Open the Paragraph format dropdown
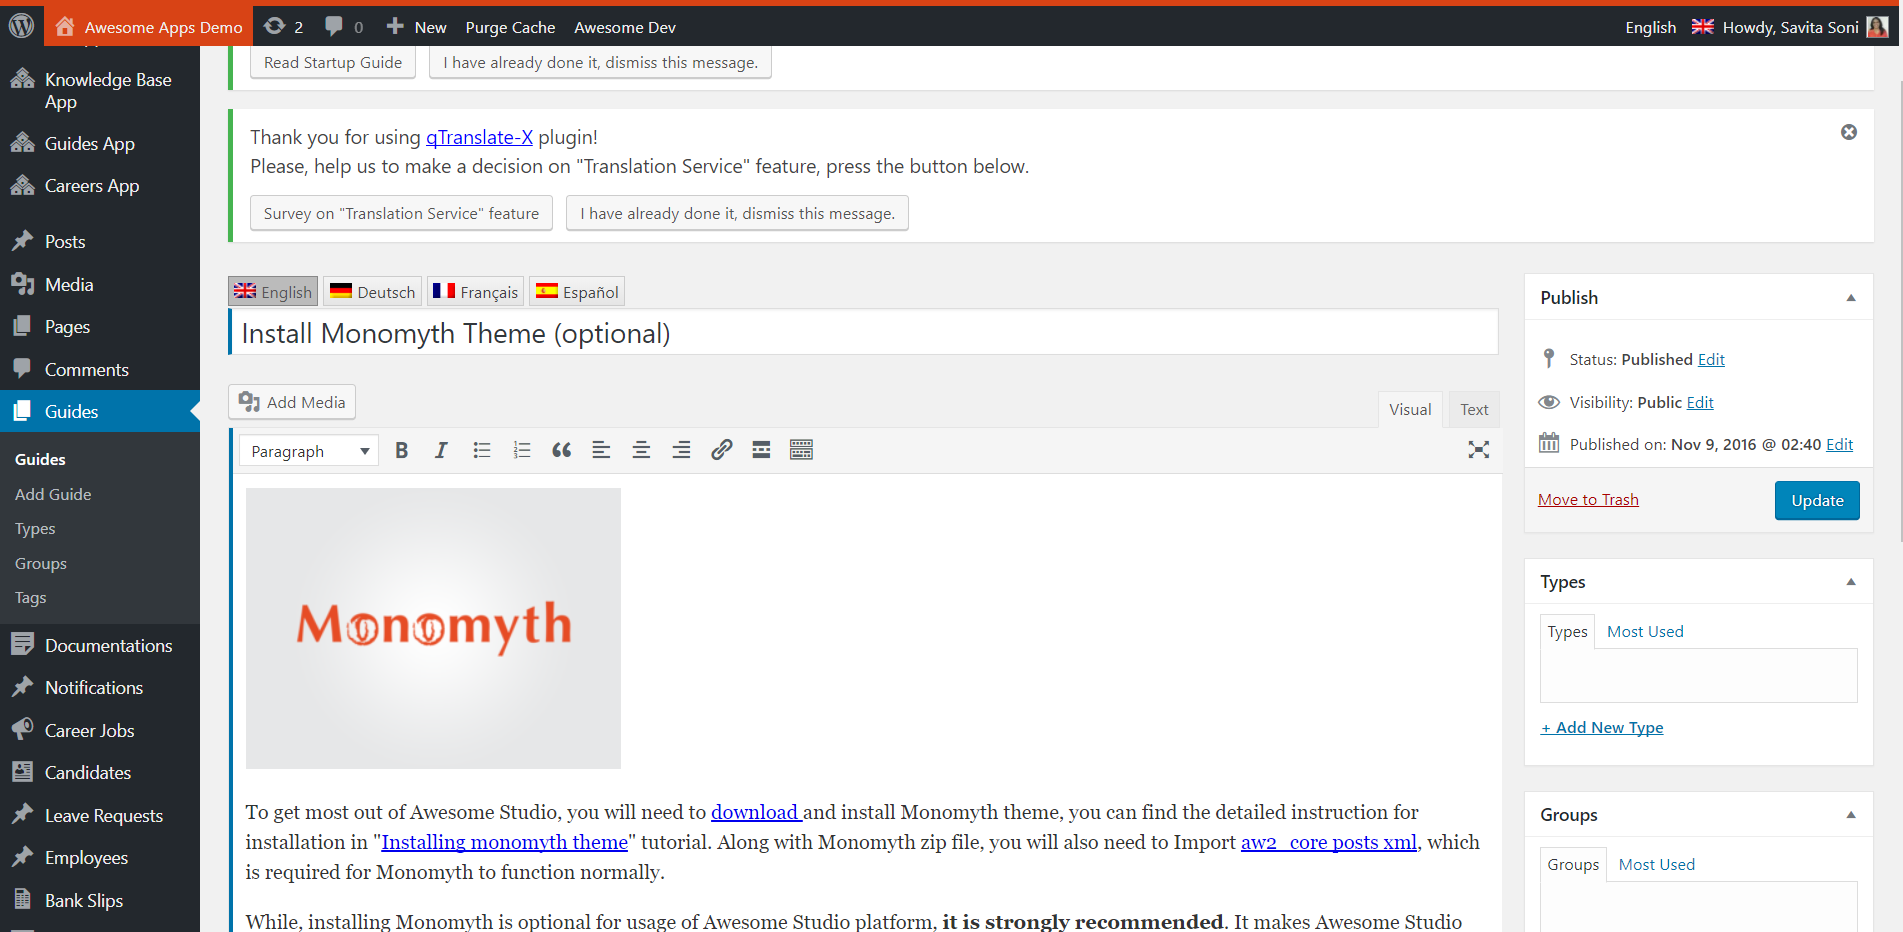The width and height of the screenshot is (1903, 932). (309, 451)
